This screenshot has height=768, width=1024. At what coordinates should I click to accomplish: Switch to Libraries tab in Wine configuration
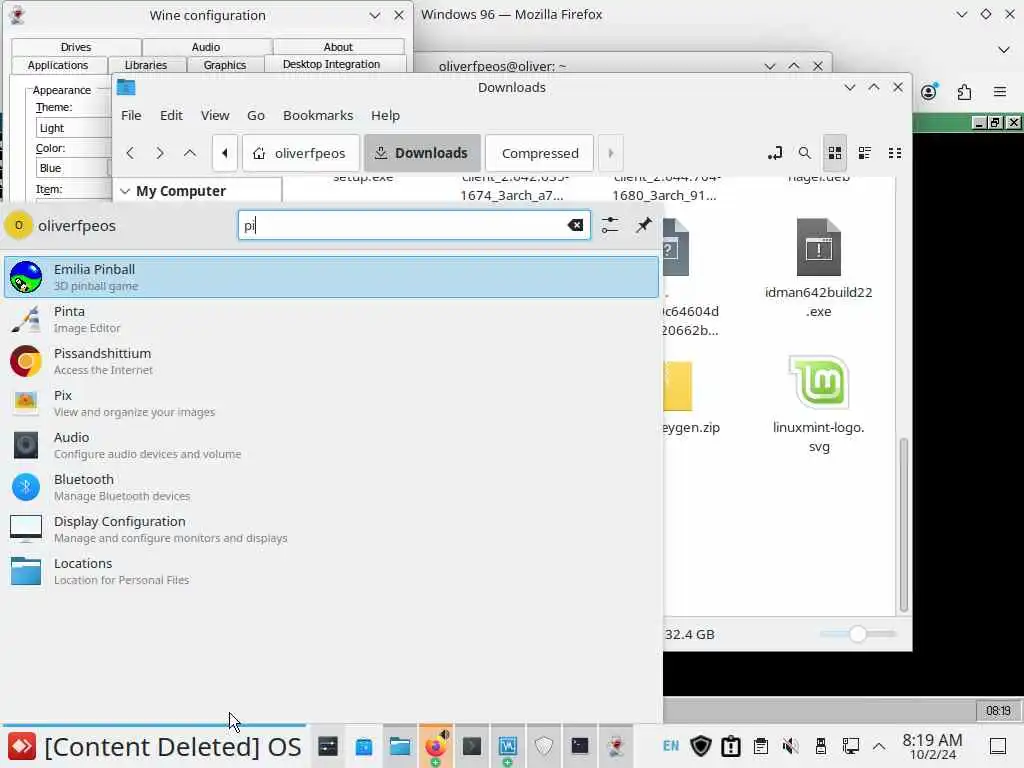(146, 65)
